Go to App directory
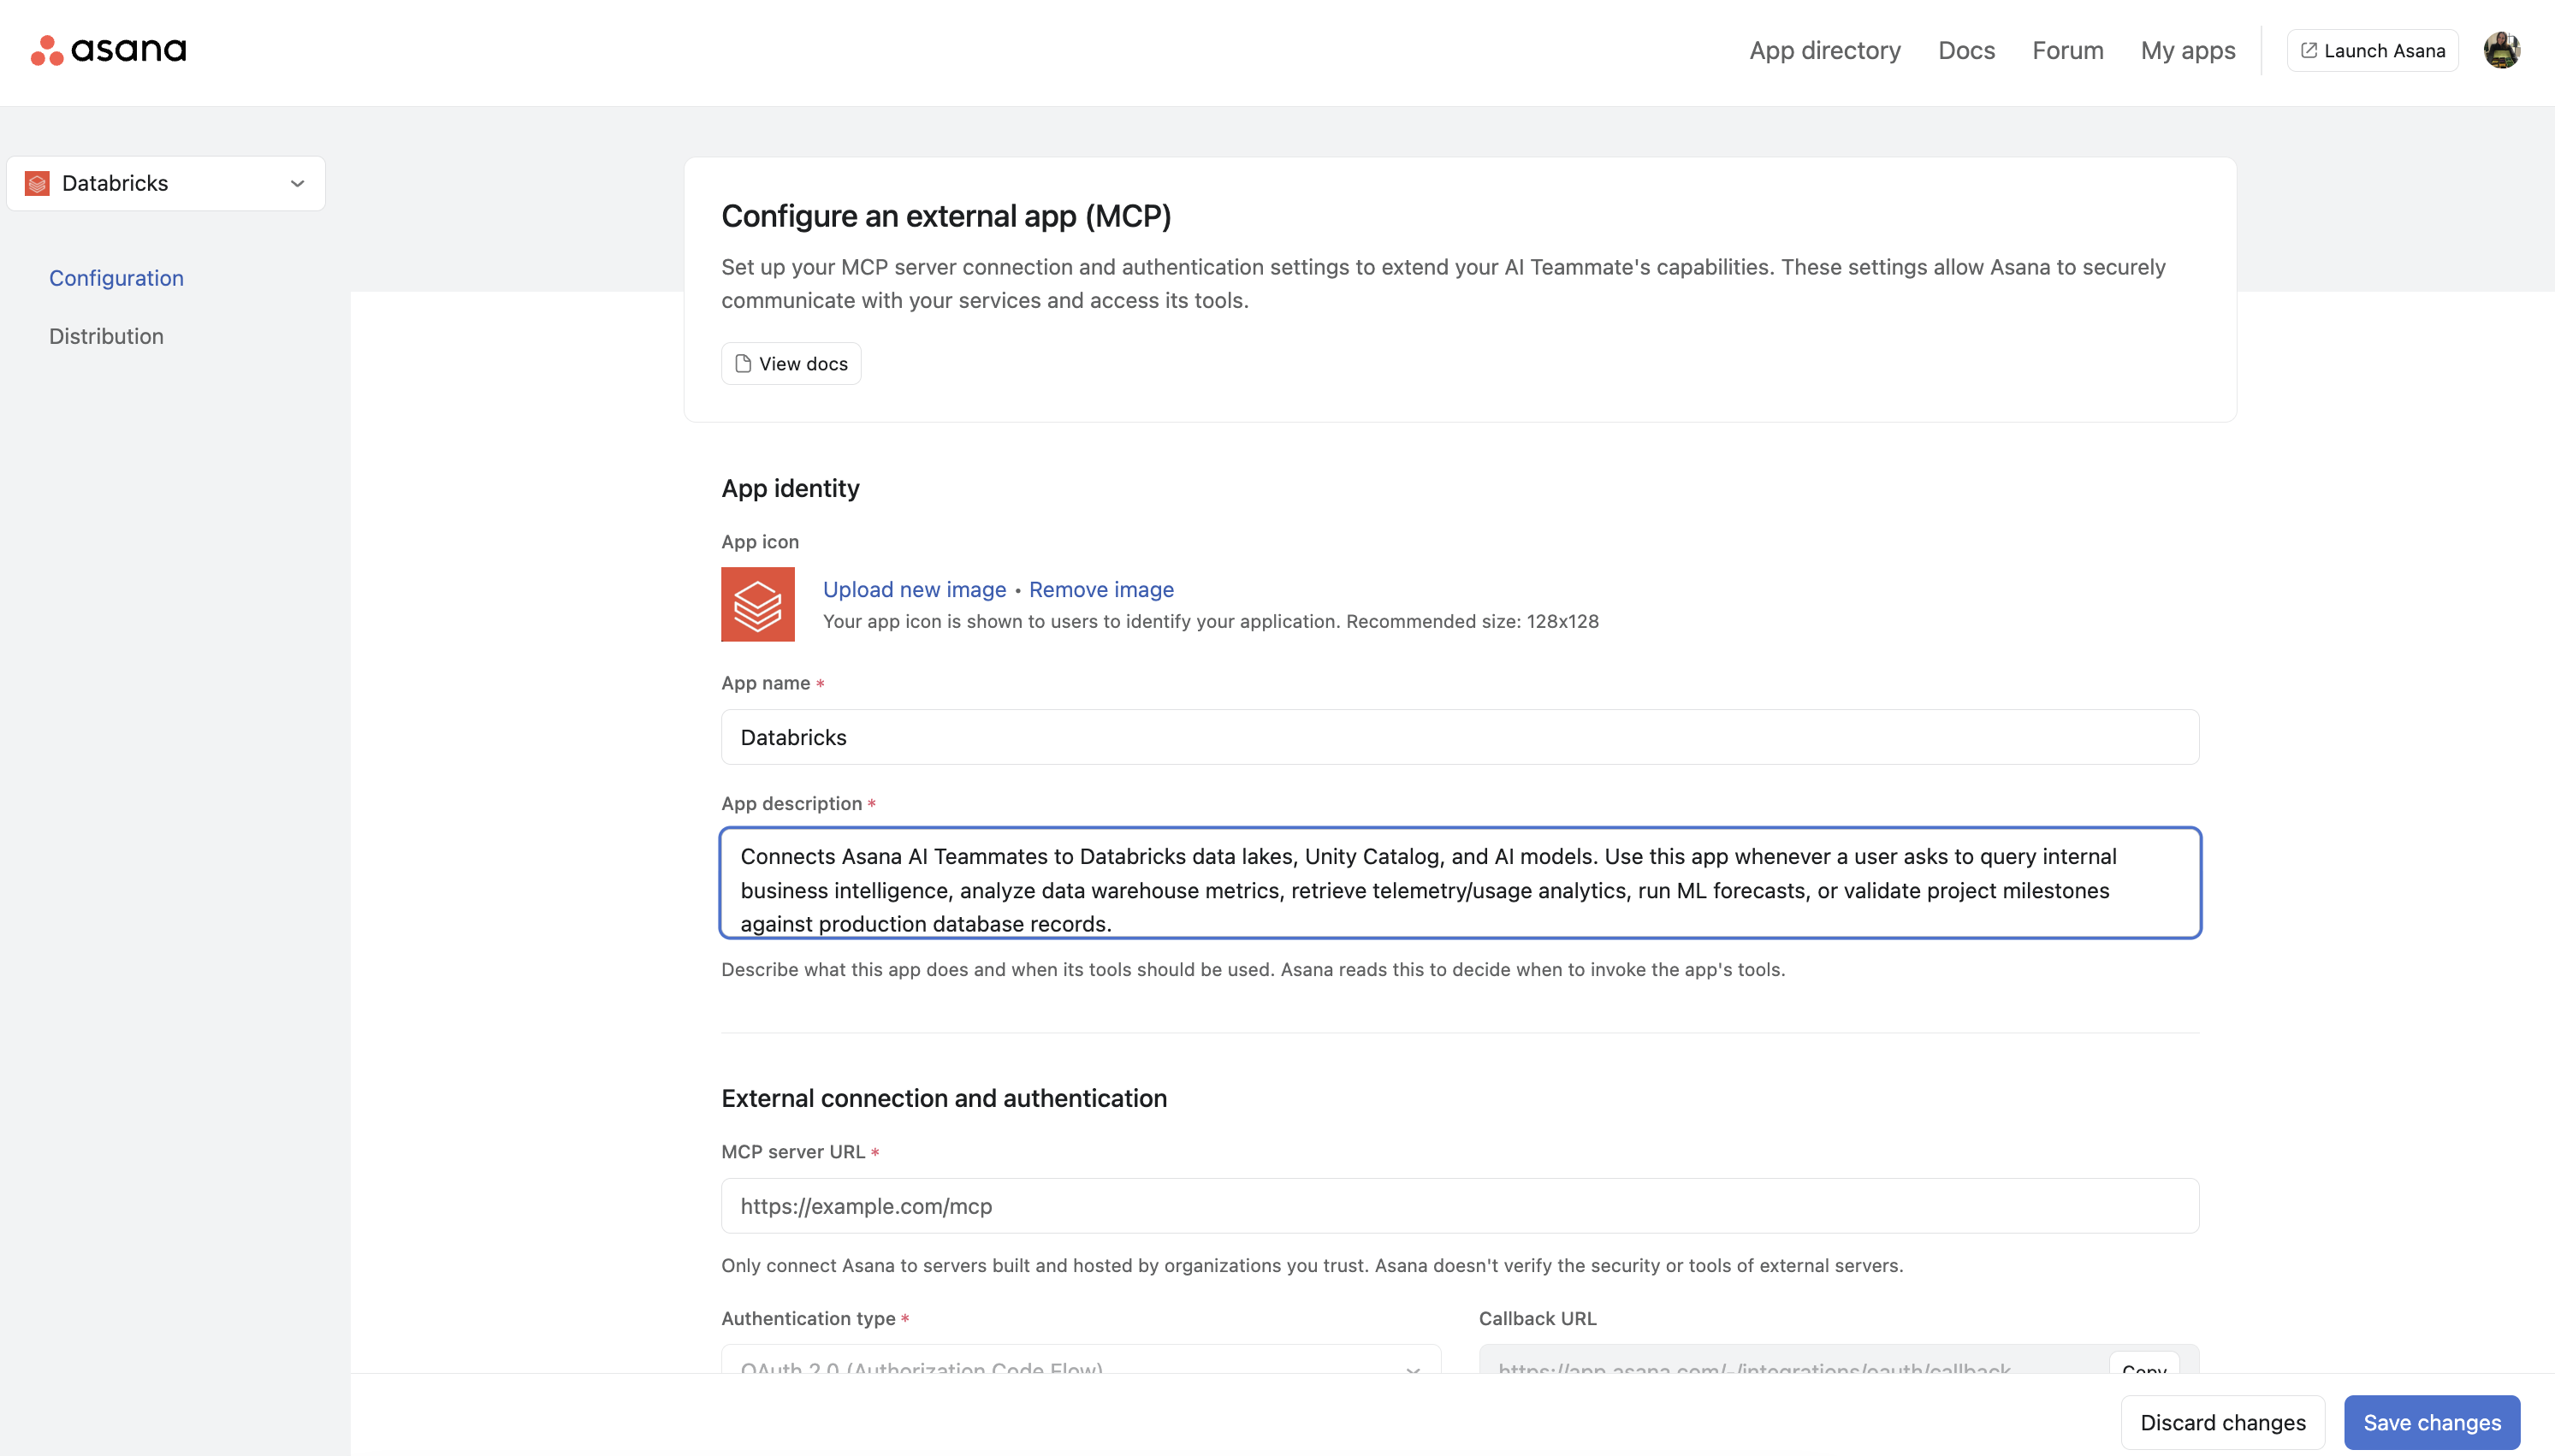The width and height of the screenshot is (2555, 1456). point(1824,50)
